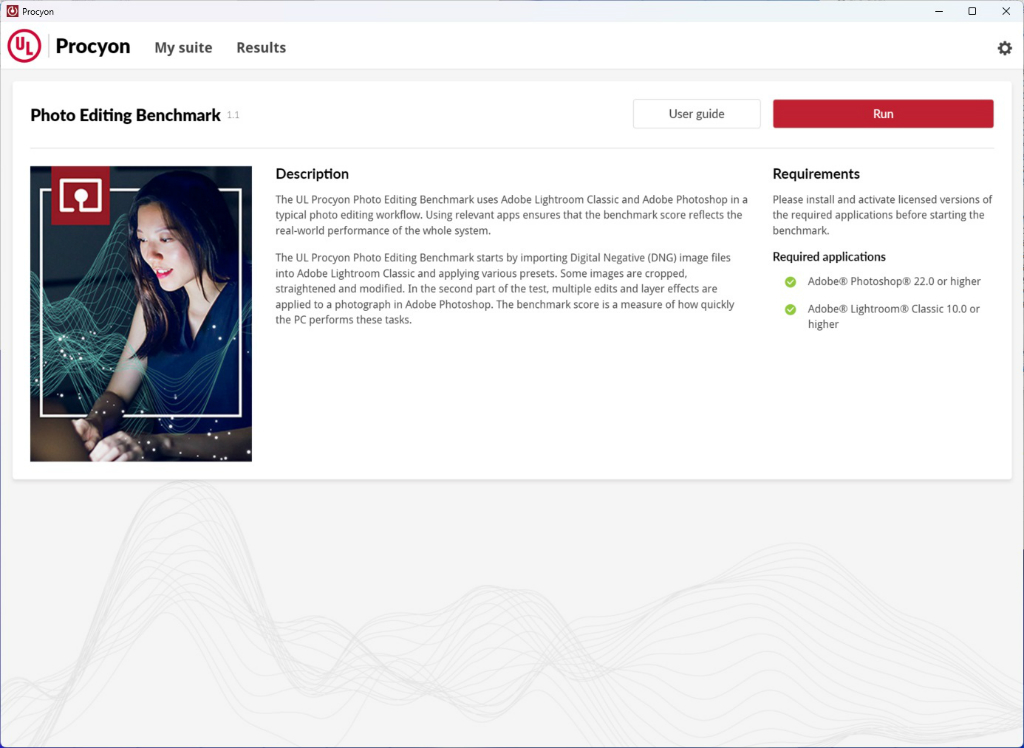Click the 1.1 version label
Image resolution: width=1024 pixels, height=748 pixels.
point(233,115)
